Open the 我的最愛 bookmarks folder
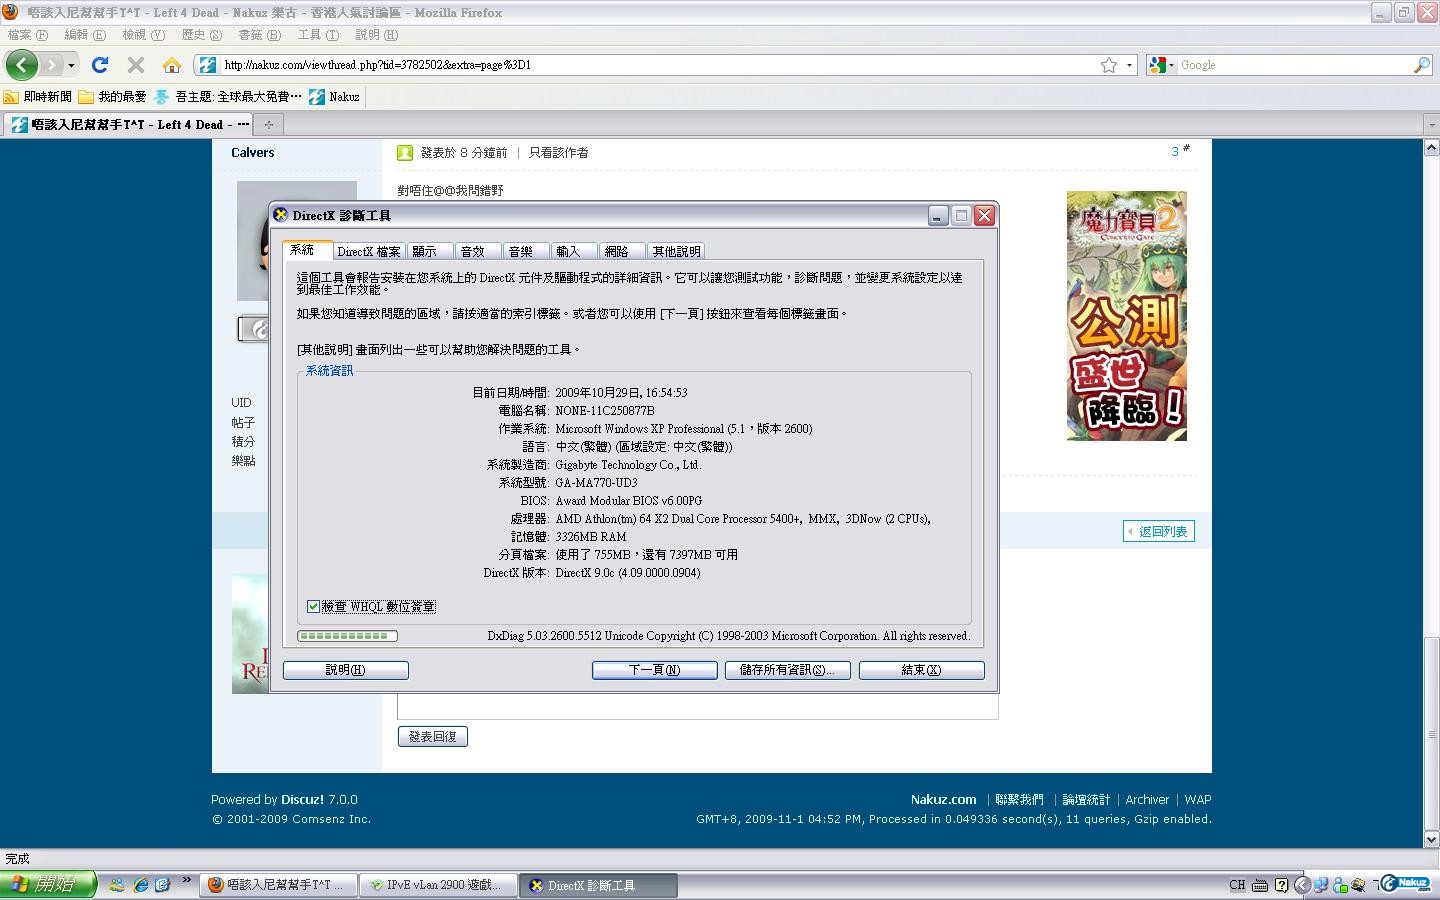The height and width of the screenshot is (900, 1440). (x=112, y=97)
